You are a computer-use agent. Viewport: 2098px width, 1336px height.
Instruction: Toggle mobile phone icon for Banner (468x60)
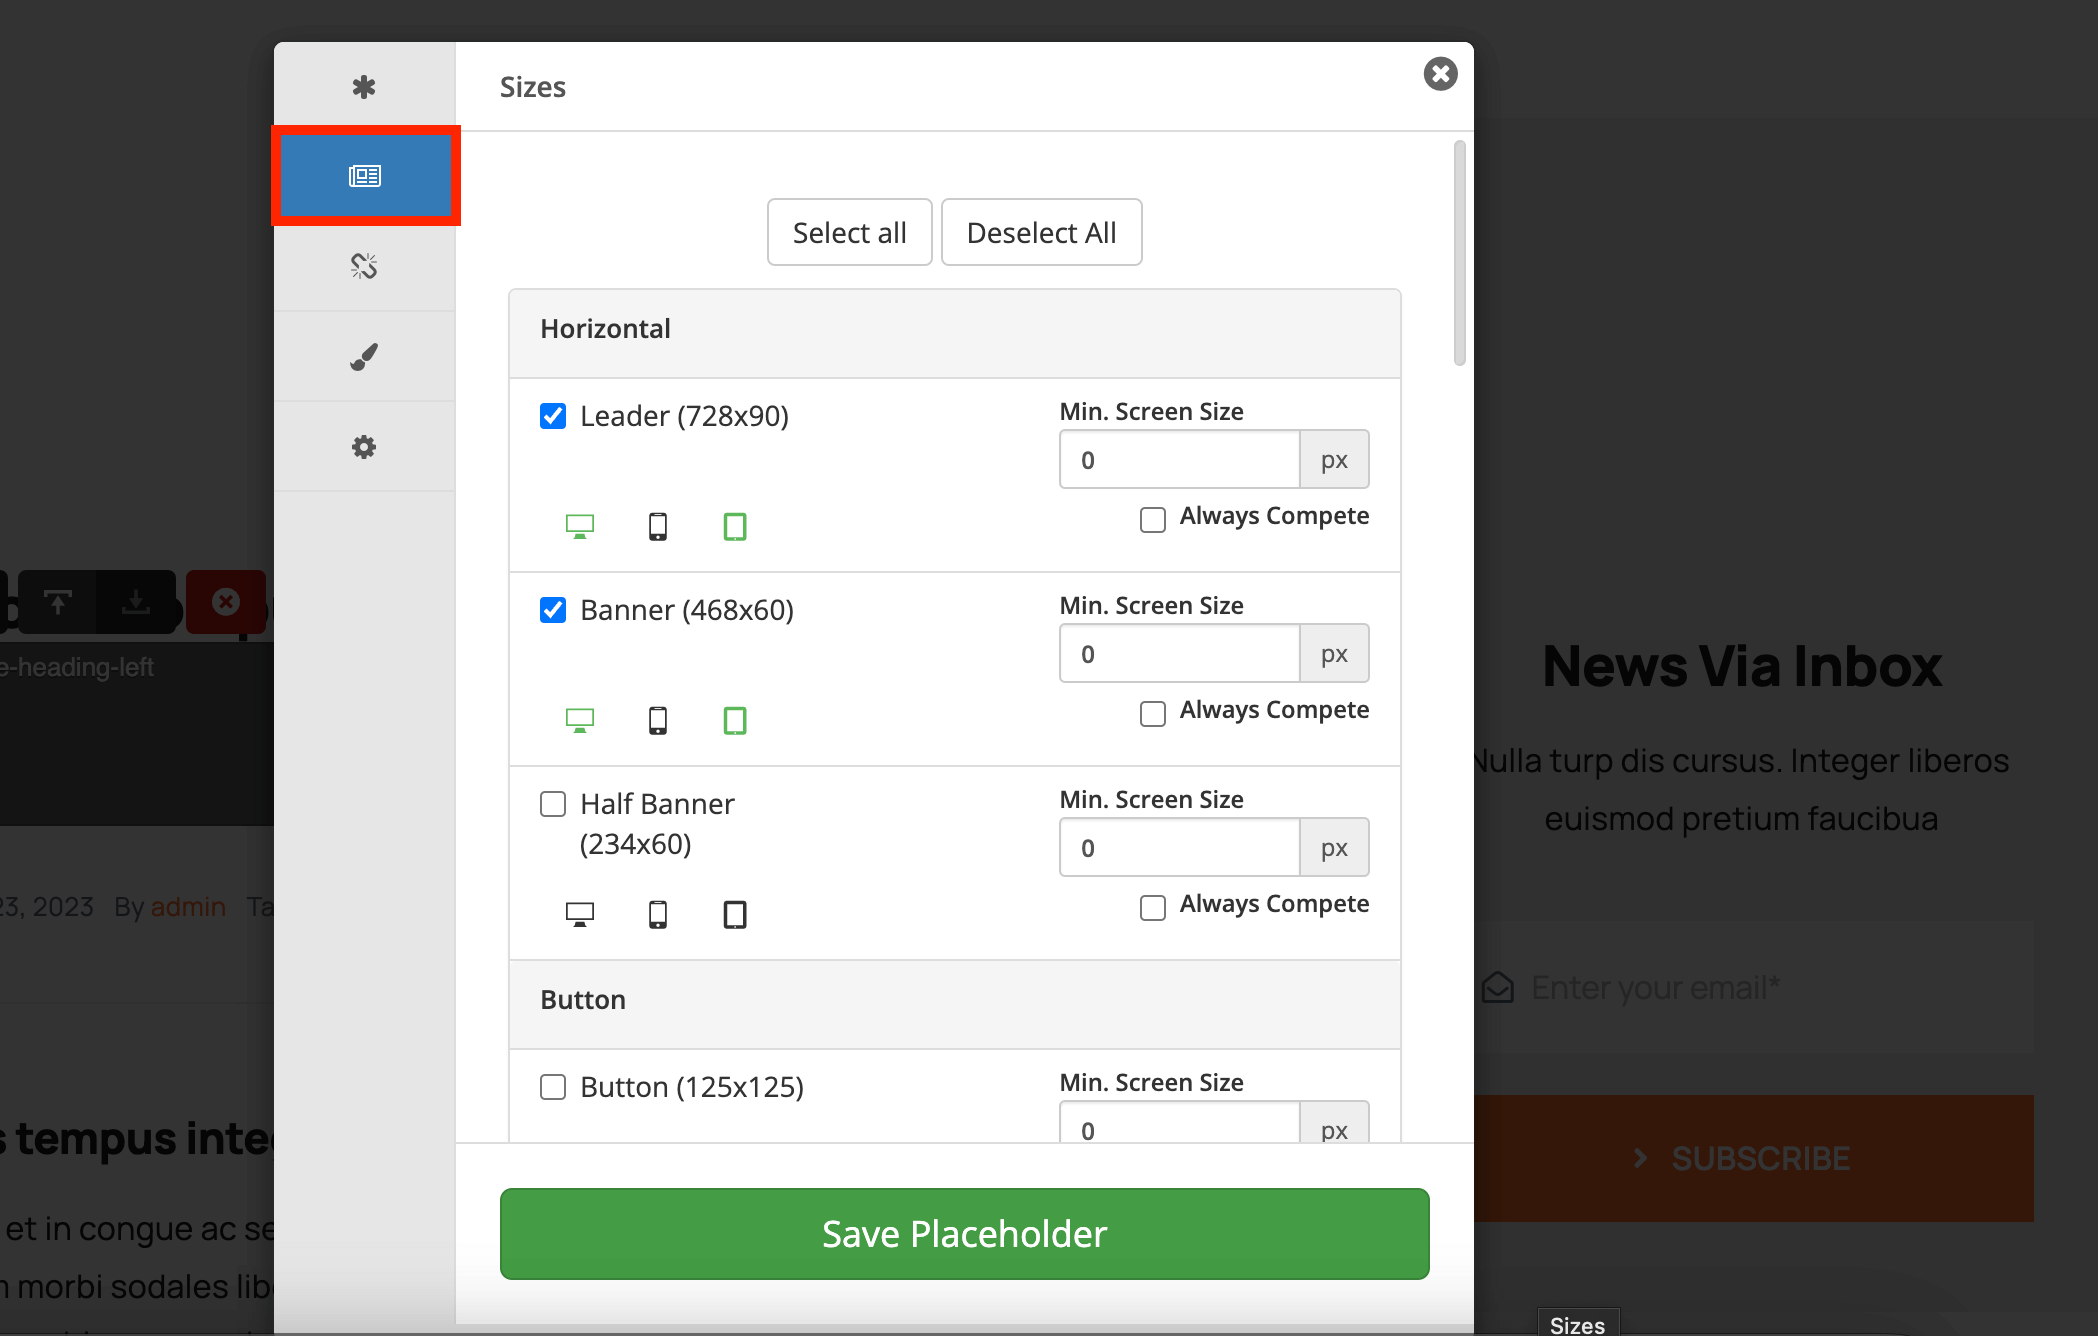click(x=658, y=720)
